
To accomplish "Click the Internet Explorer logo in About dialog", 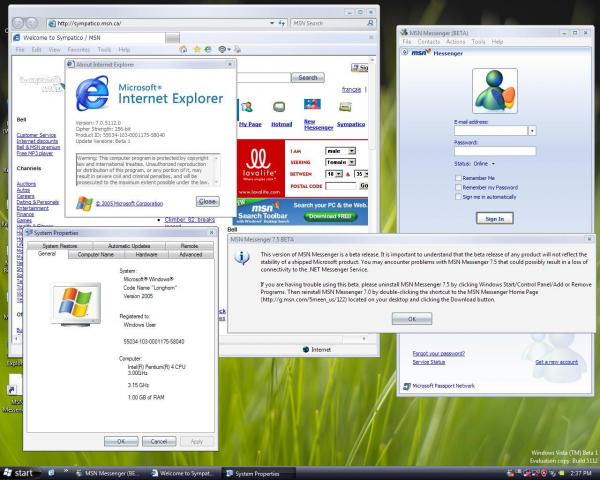I will point(92,93).
